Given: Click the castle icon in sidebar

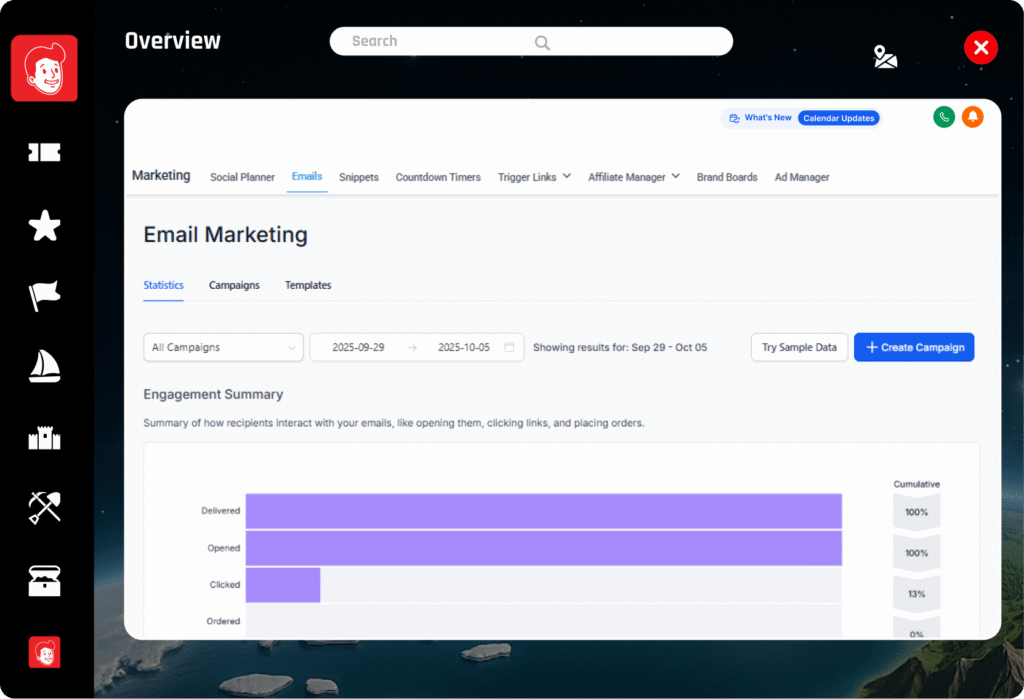Looking at the screenshot, I should pyautogui.click(x=44, y=438).
